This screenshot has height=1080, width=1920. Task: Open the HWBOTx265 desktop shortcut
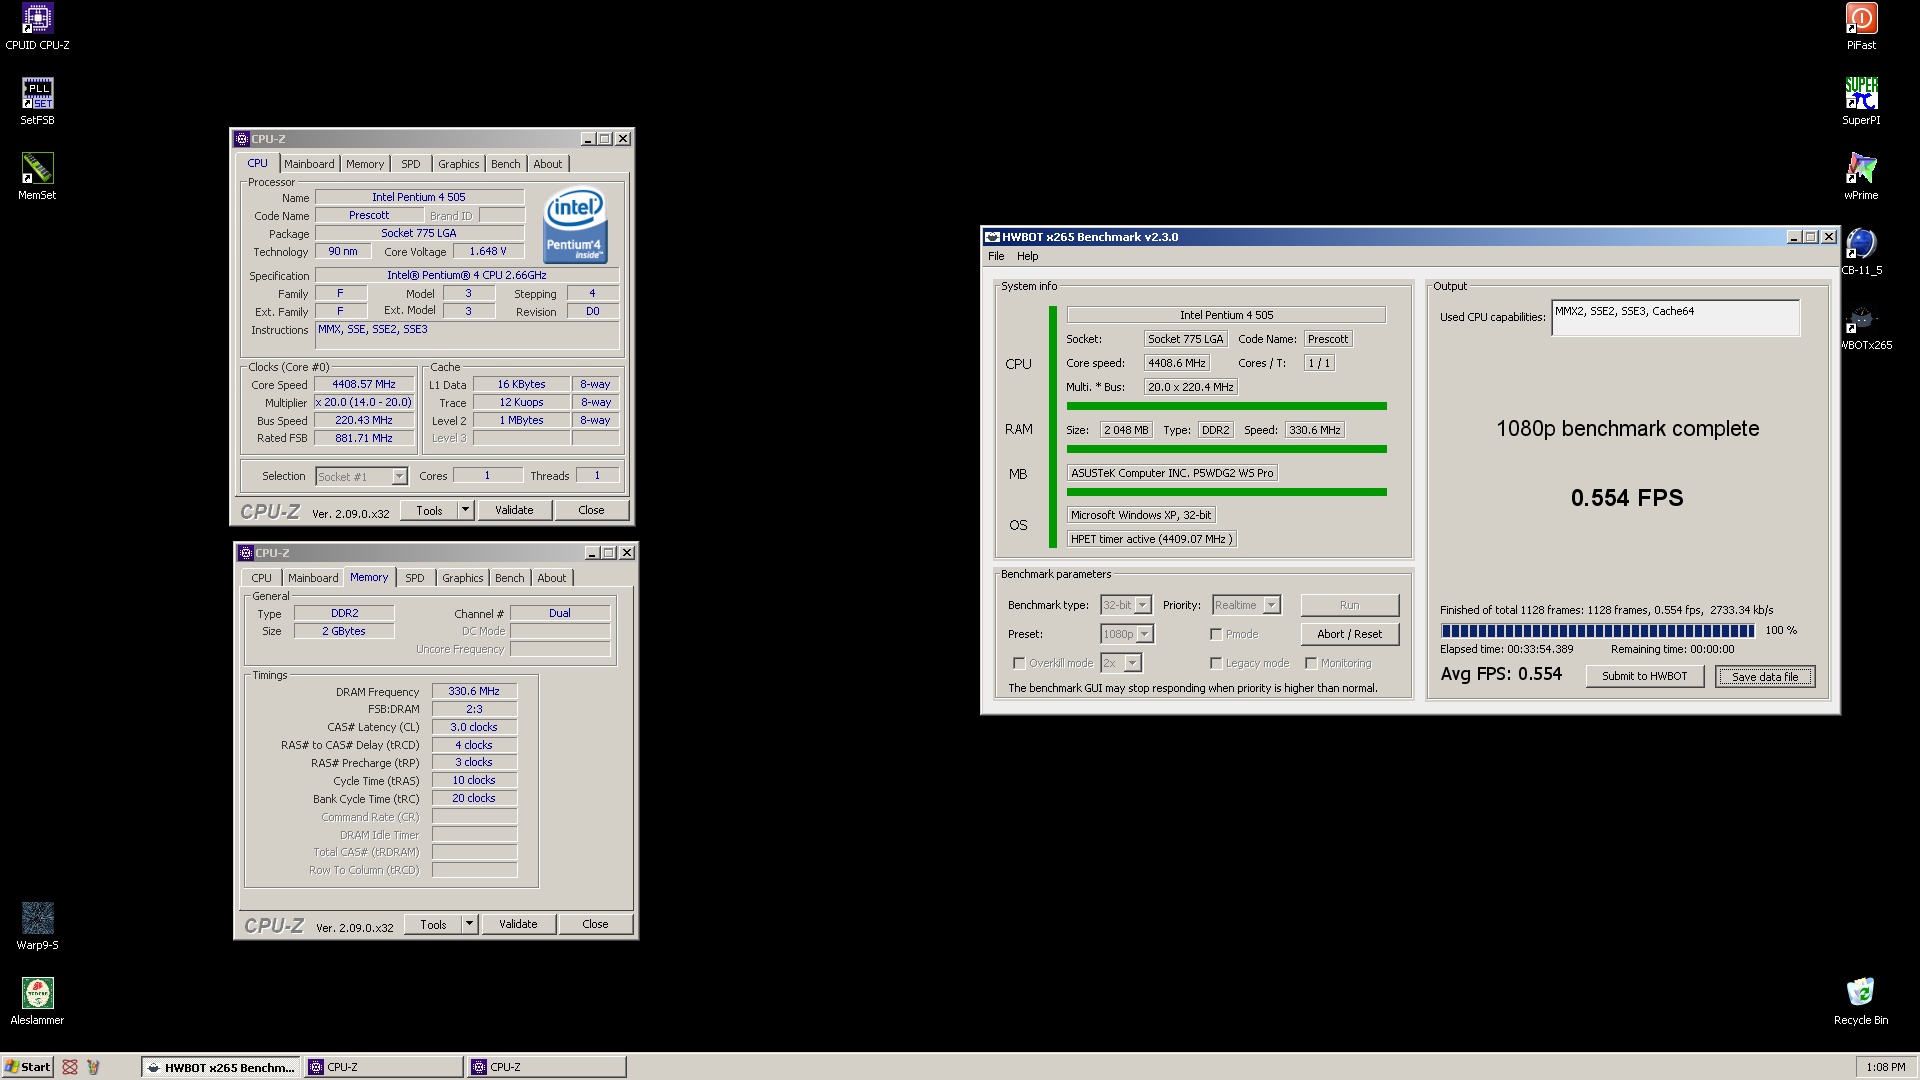[x=1863, y=327]
